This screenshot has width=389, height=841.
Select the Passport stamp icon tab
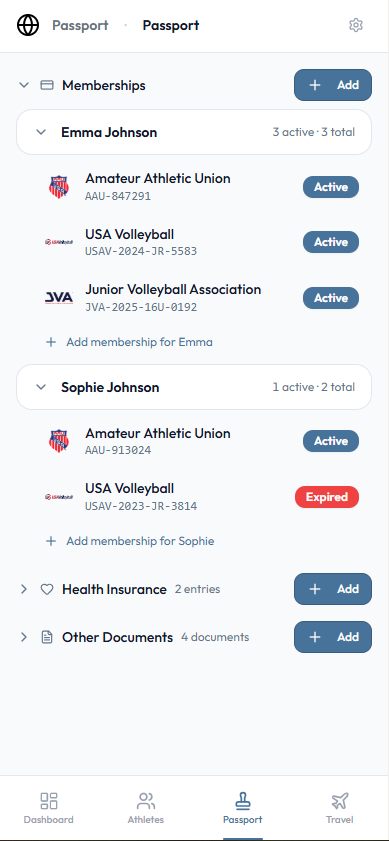[x=243, y=808]
